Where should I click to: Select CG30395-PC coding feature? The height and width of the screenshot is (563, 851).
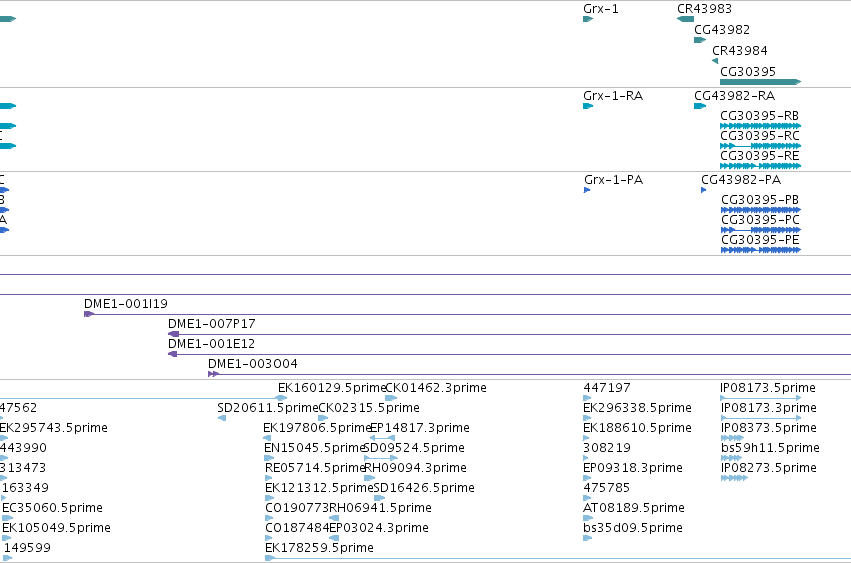point(761,230)
